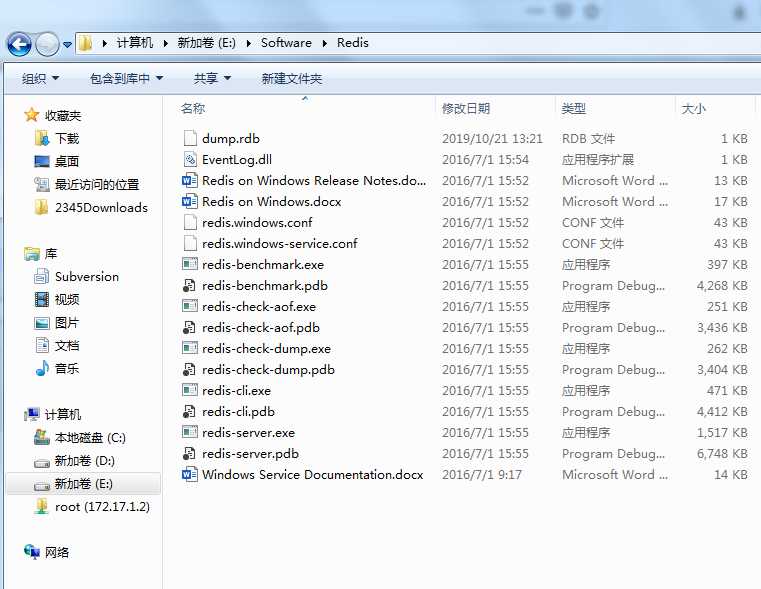Select EventLog.dll file icon
Image resolution: width=761 pixels, height=589 pixels.
(190, 159)
